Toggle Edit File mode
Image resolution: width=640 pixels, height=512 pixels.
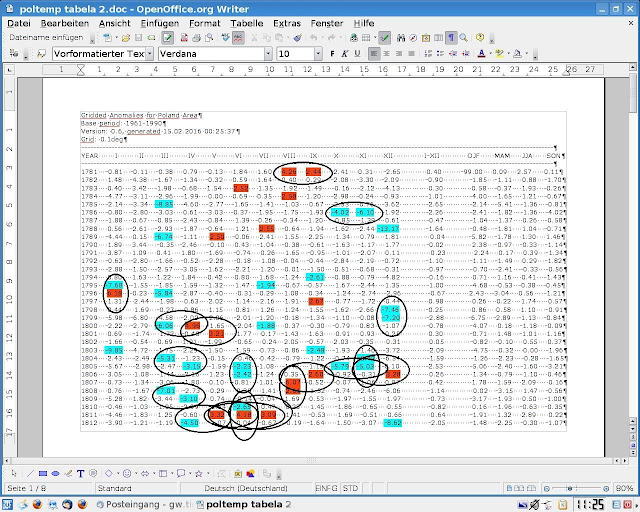167,38
